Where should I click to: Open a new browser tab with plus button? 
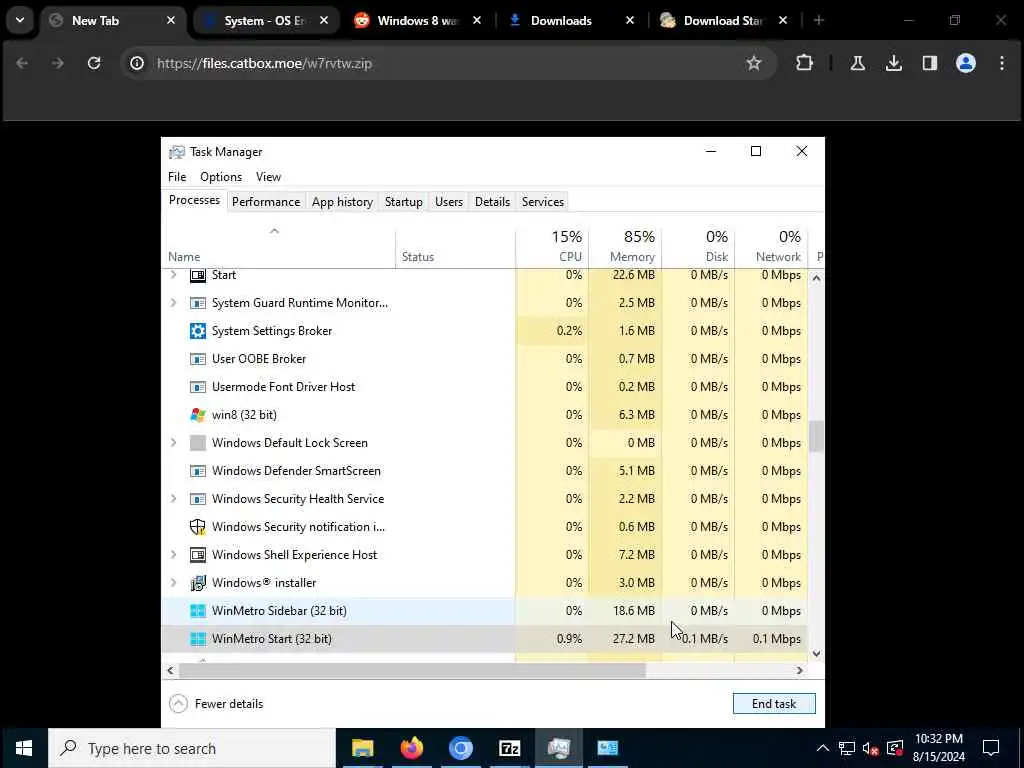818,20
